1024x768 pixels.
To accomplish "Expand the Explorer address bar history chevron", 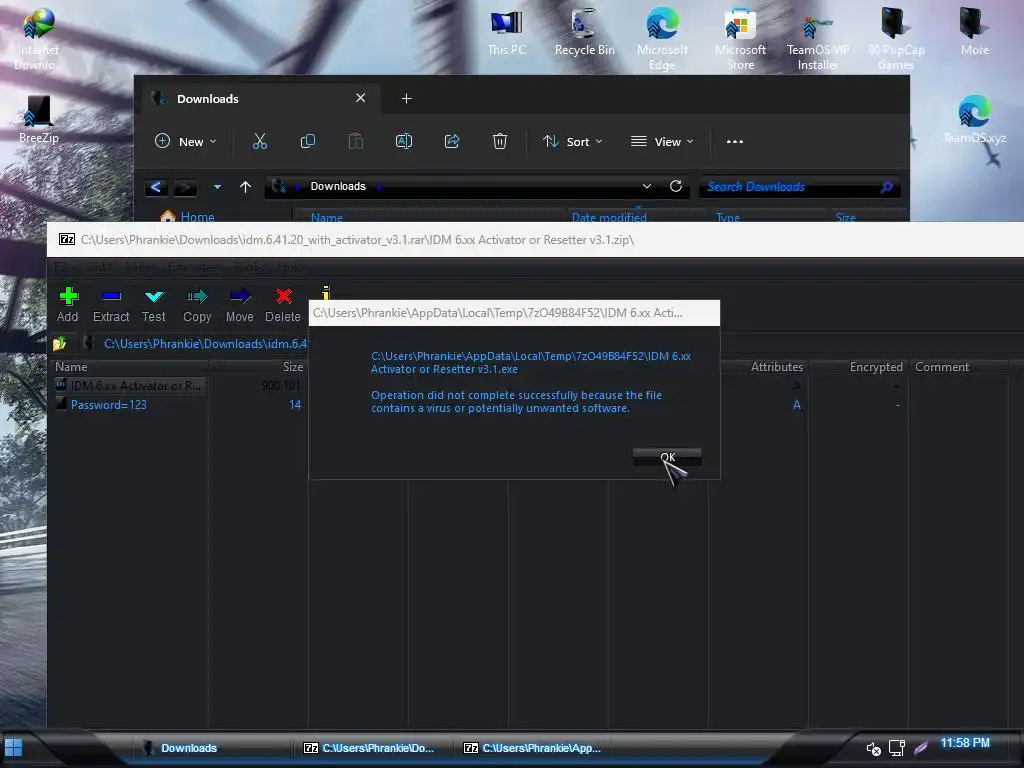I will [x=647, y=187].
